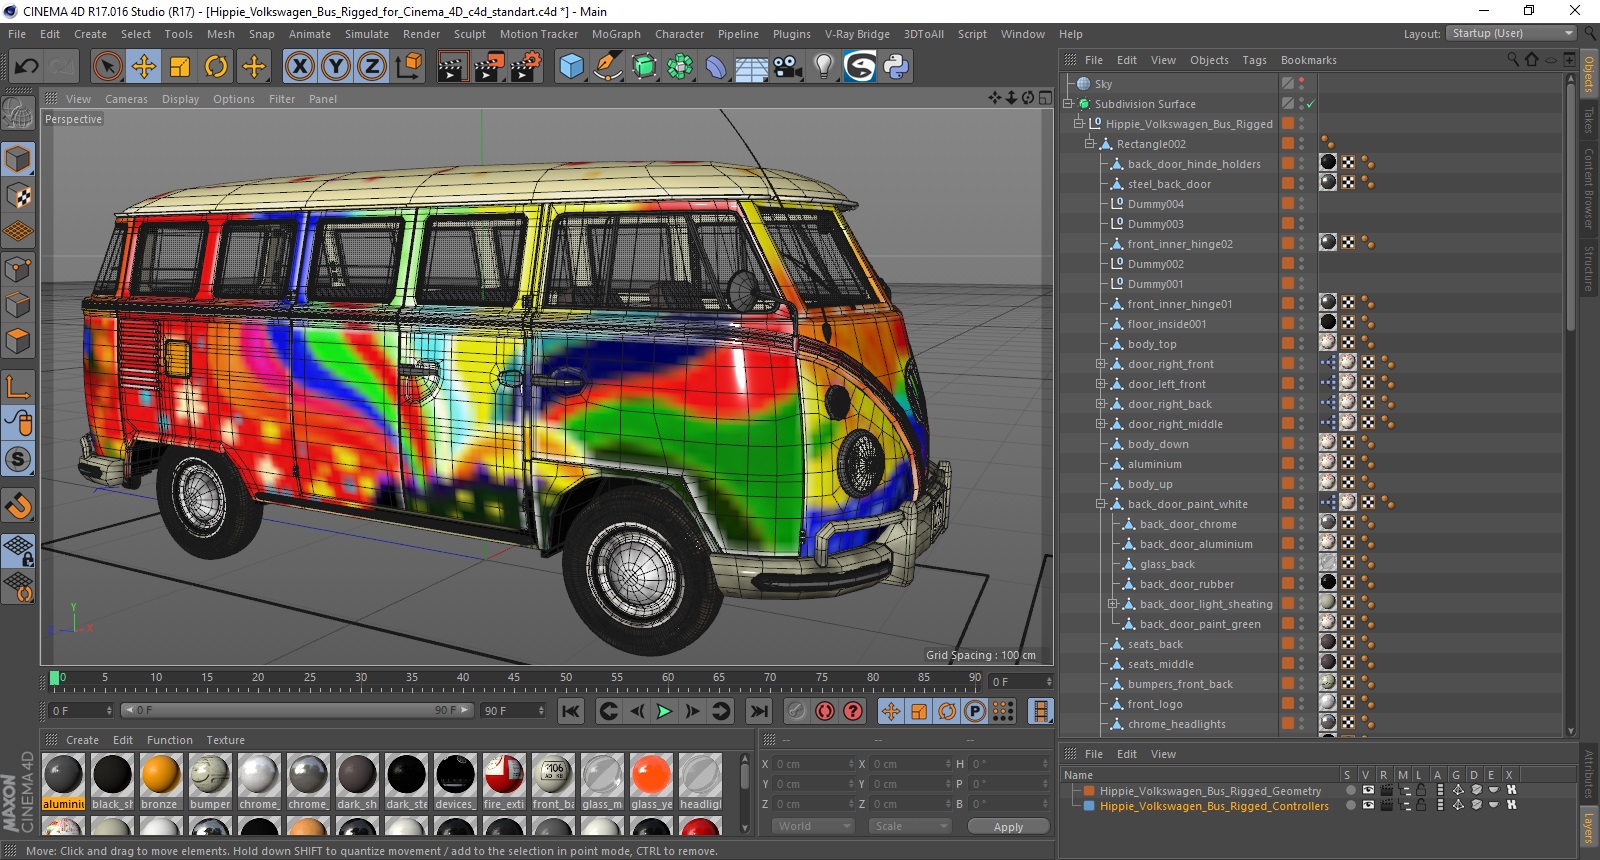The width and height of the screenshot is (1600, 860).
Task: Click the Apply coordinates button
Action: click(1008, 827)
